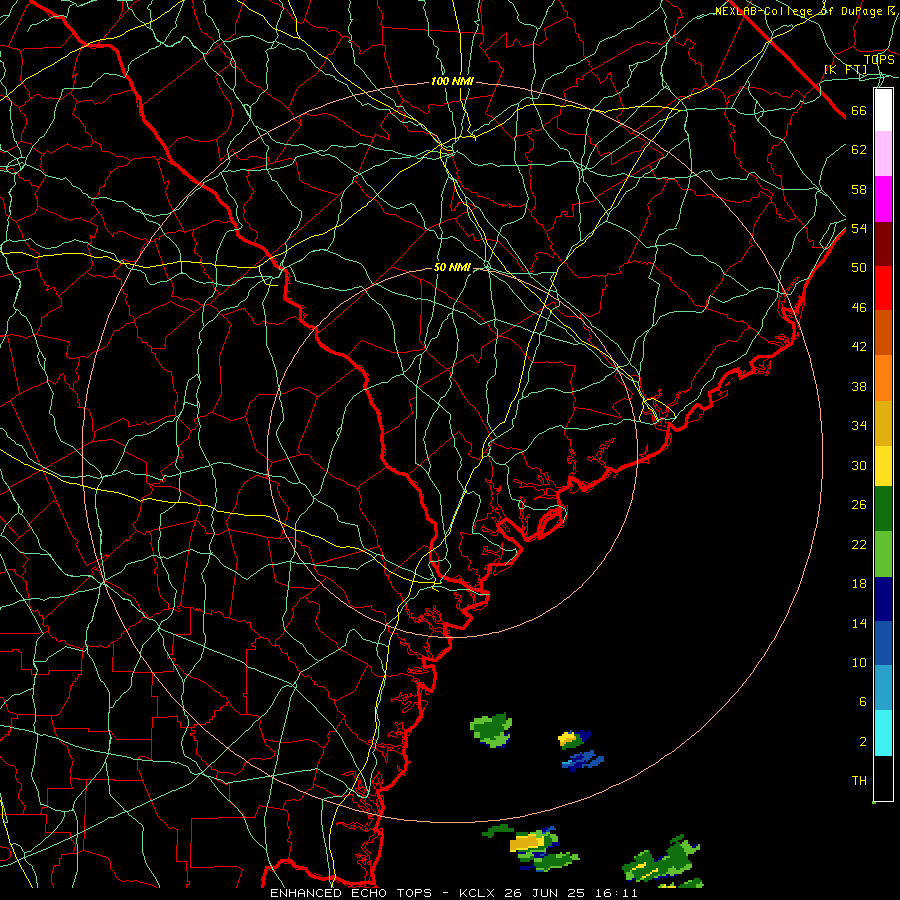Image resolution: width=900 pixels, height=900 pixels.
Task: Select the light green legend swatch
Action: pyautogui.click(x=883, y=554)
